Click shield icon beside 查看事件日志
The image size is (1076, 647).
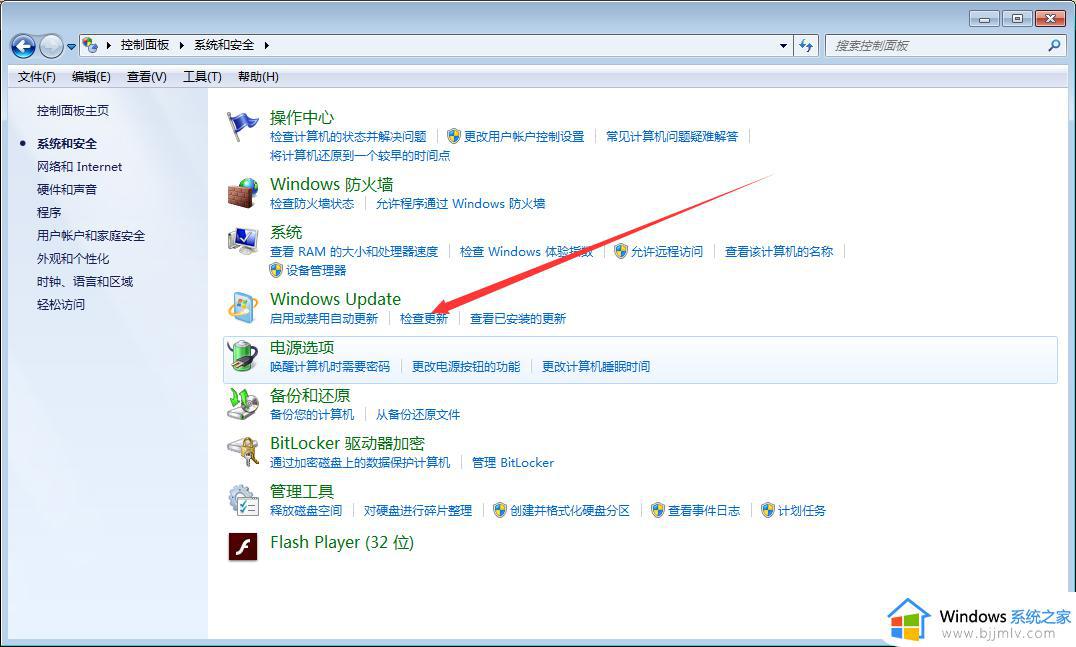coord(657,510)
